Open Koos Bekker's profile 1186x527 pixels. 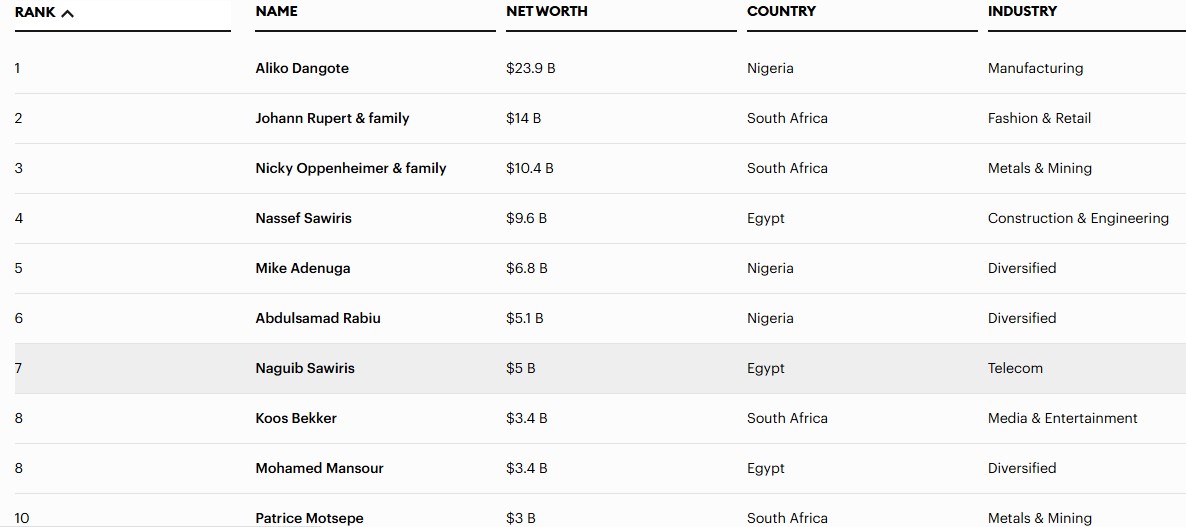tap(296, 418)
